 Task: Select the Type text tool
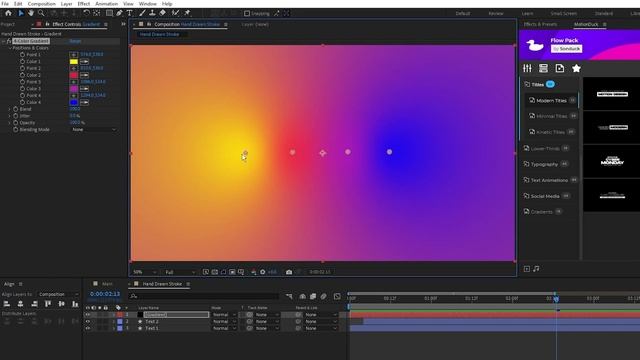tap(129, 13)
